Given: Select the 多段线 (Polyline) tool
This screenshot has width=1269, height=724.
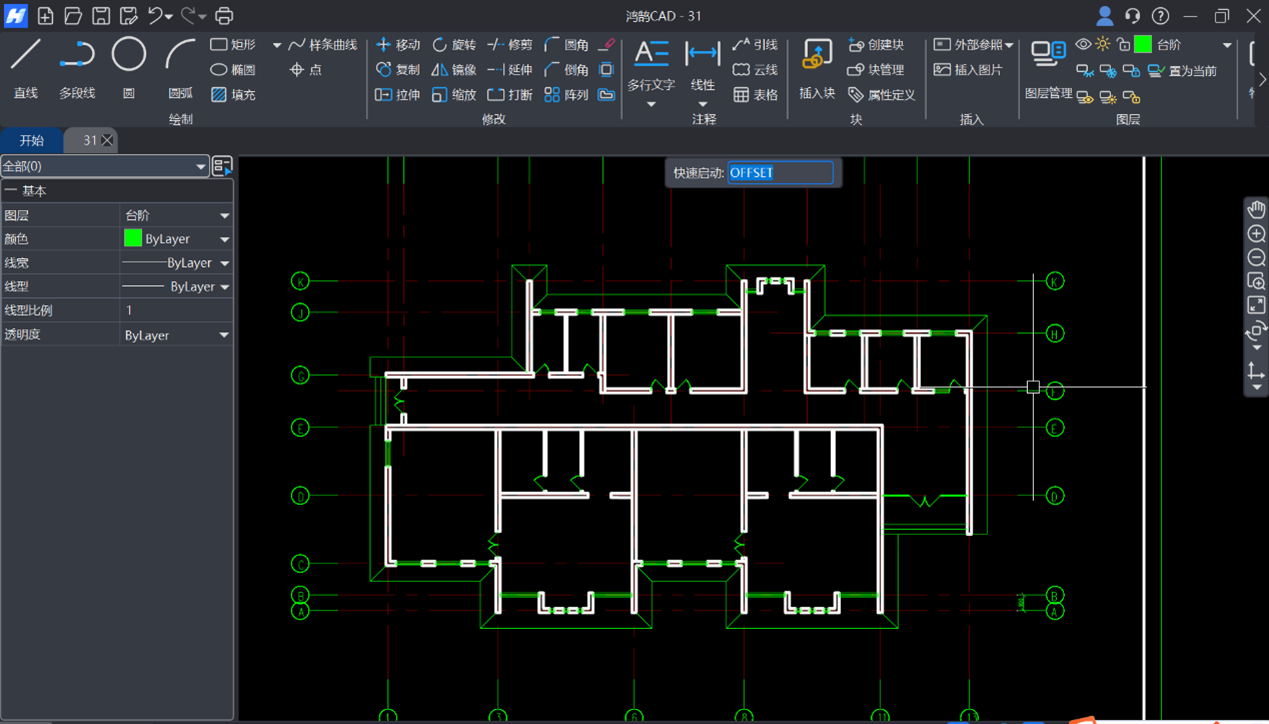Looking at the screenshot, I should tap(77, 67).
